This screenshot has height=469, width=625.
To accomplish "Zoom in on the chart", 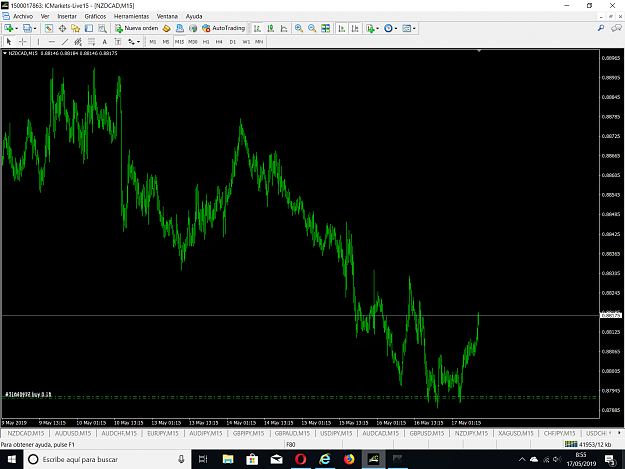I will [299, 28].
